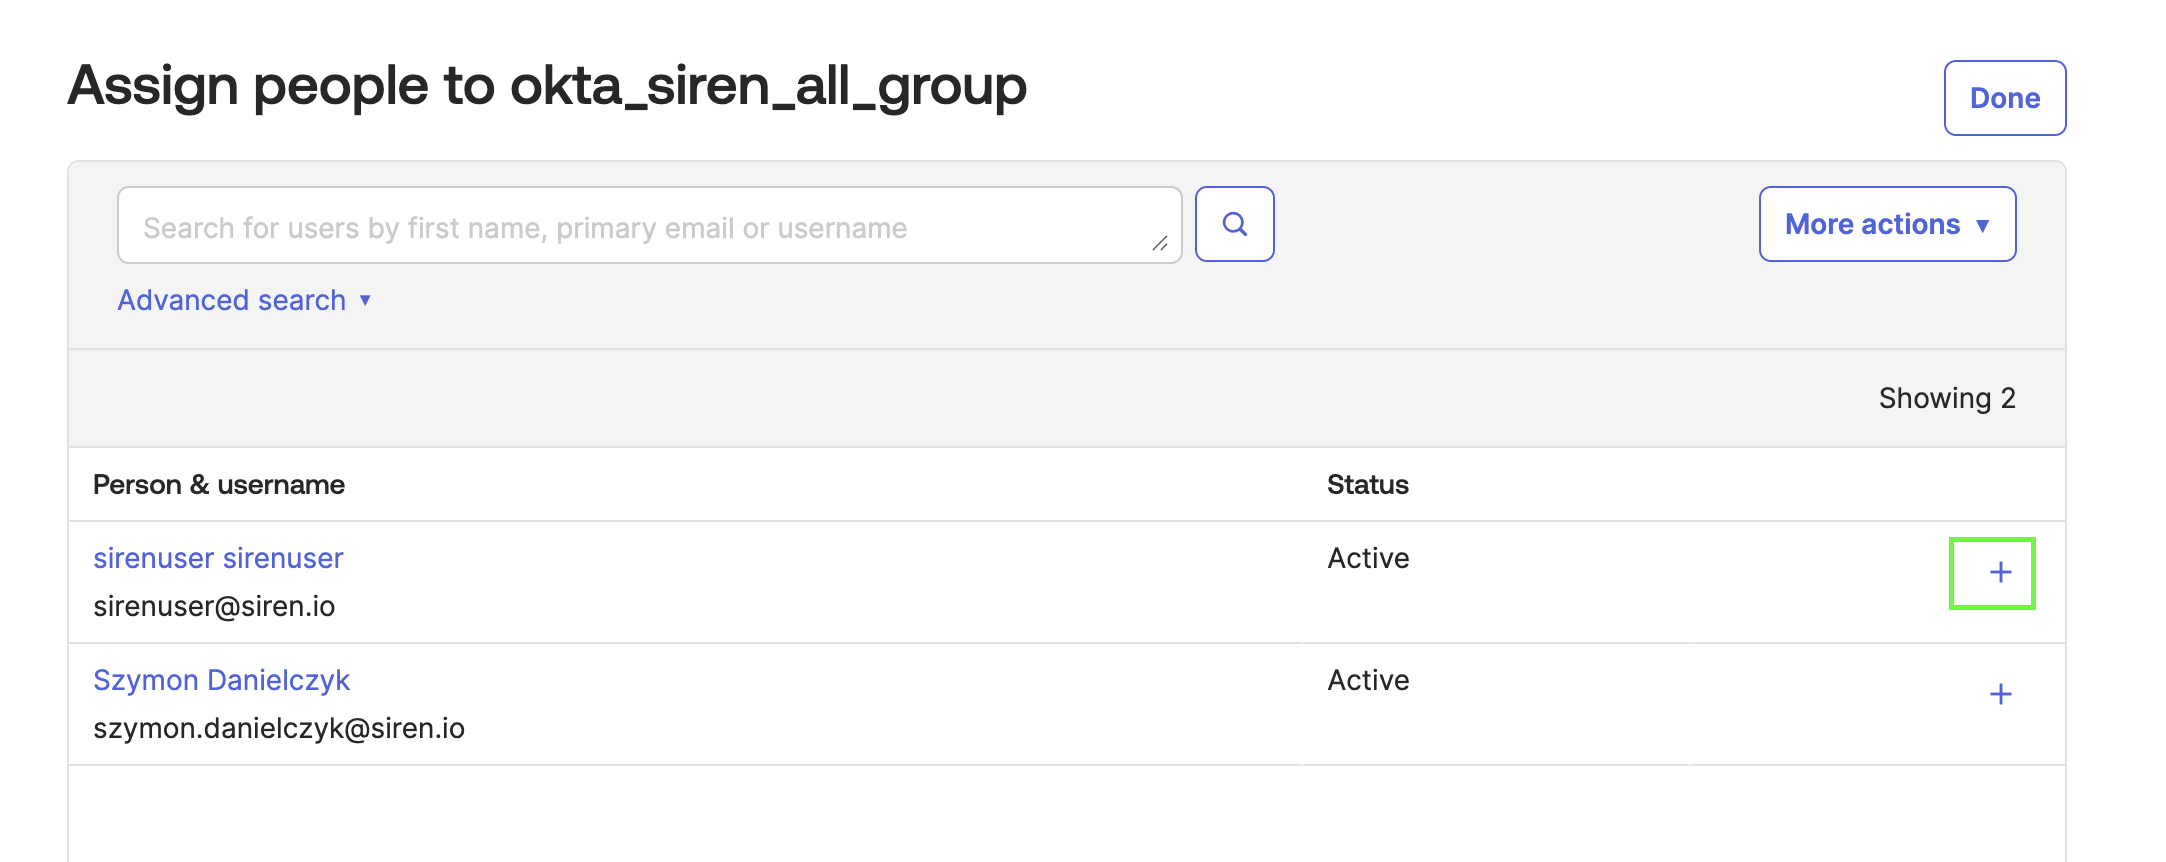Screen dimensions: 2166x862
Task: Click the Status column header
Action: click(x=1367, y=484)
